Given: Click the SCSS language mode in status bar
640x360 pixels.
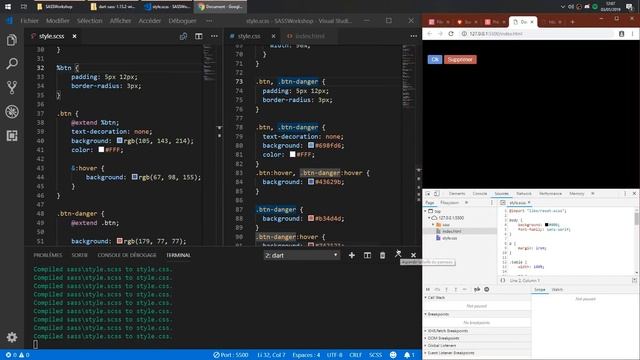Looking at the screenshot, I should 376,355.
